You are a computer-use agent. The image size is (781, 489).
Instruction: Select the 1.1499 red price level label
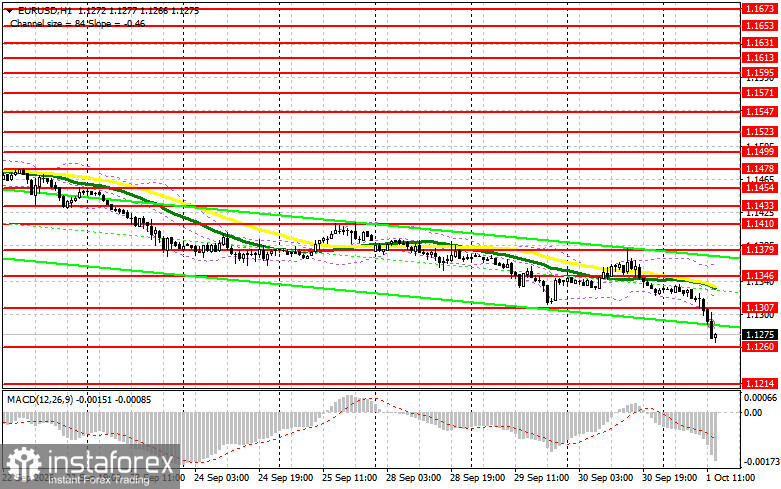pyautogui.click(x=760, y=151)
